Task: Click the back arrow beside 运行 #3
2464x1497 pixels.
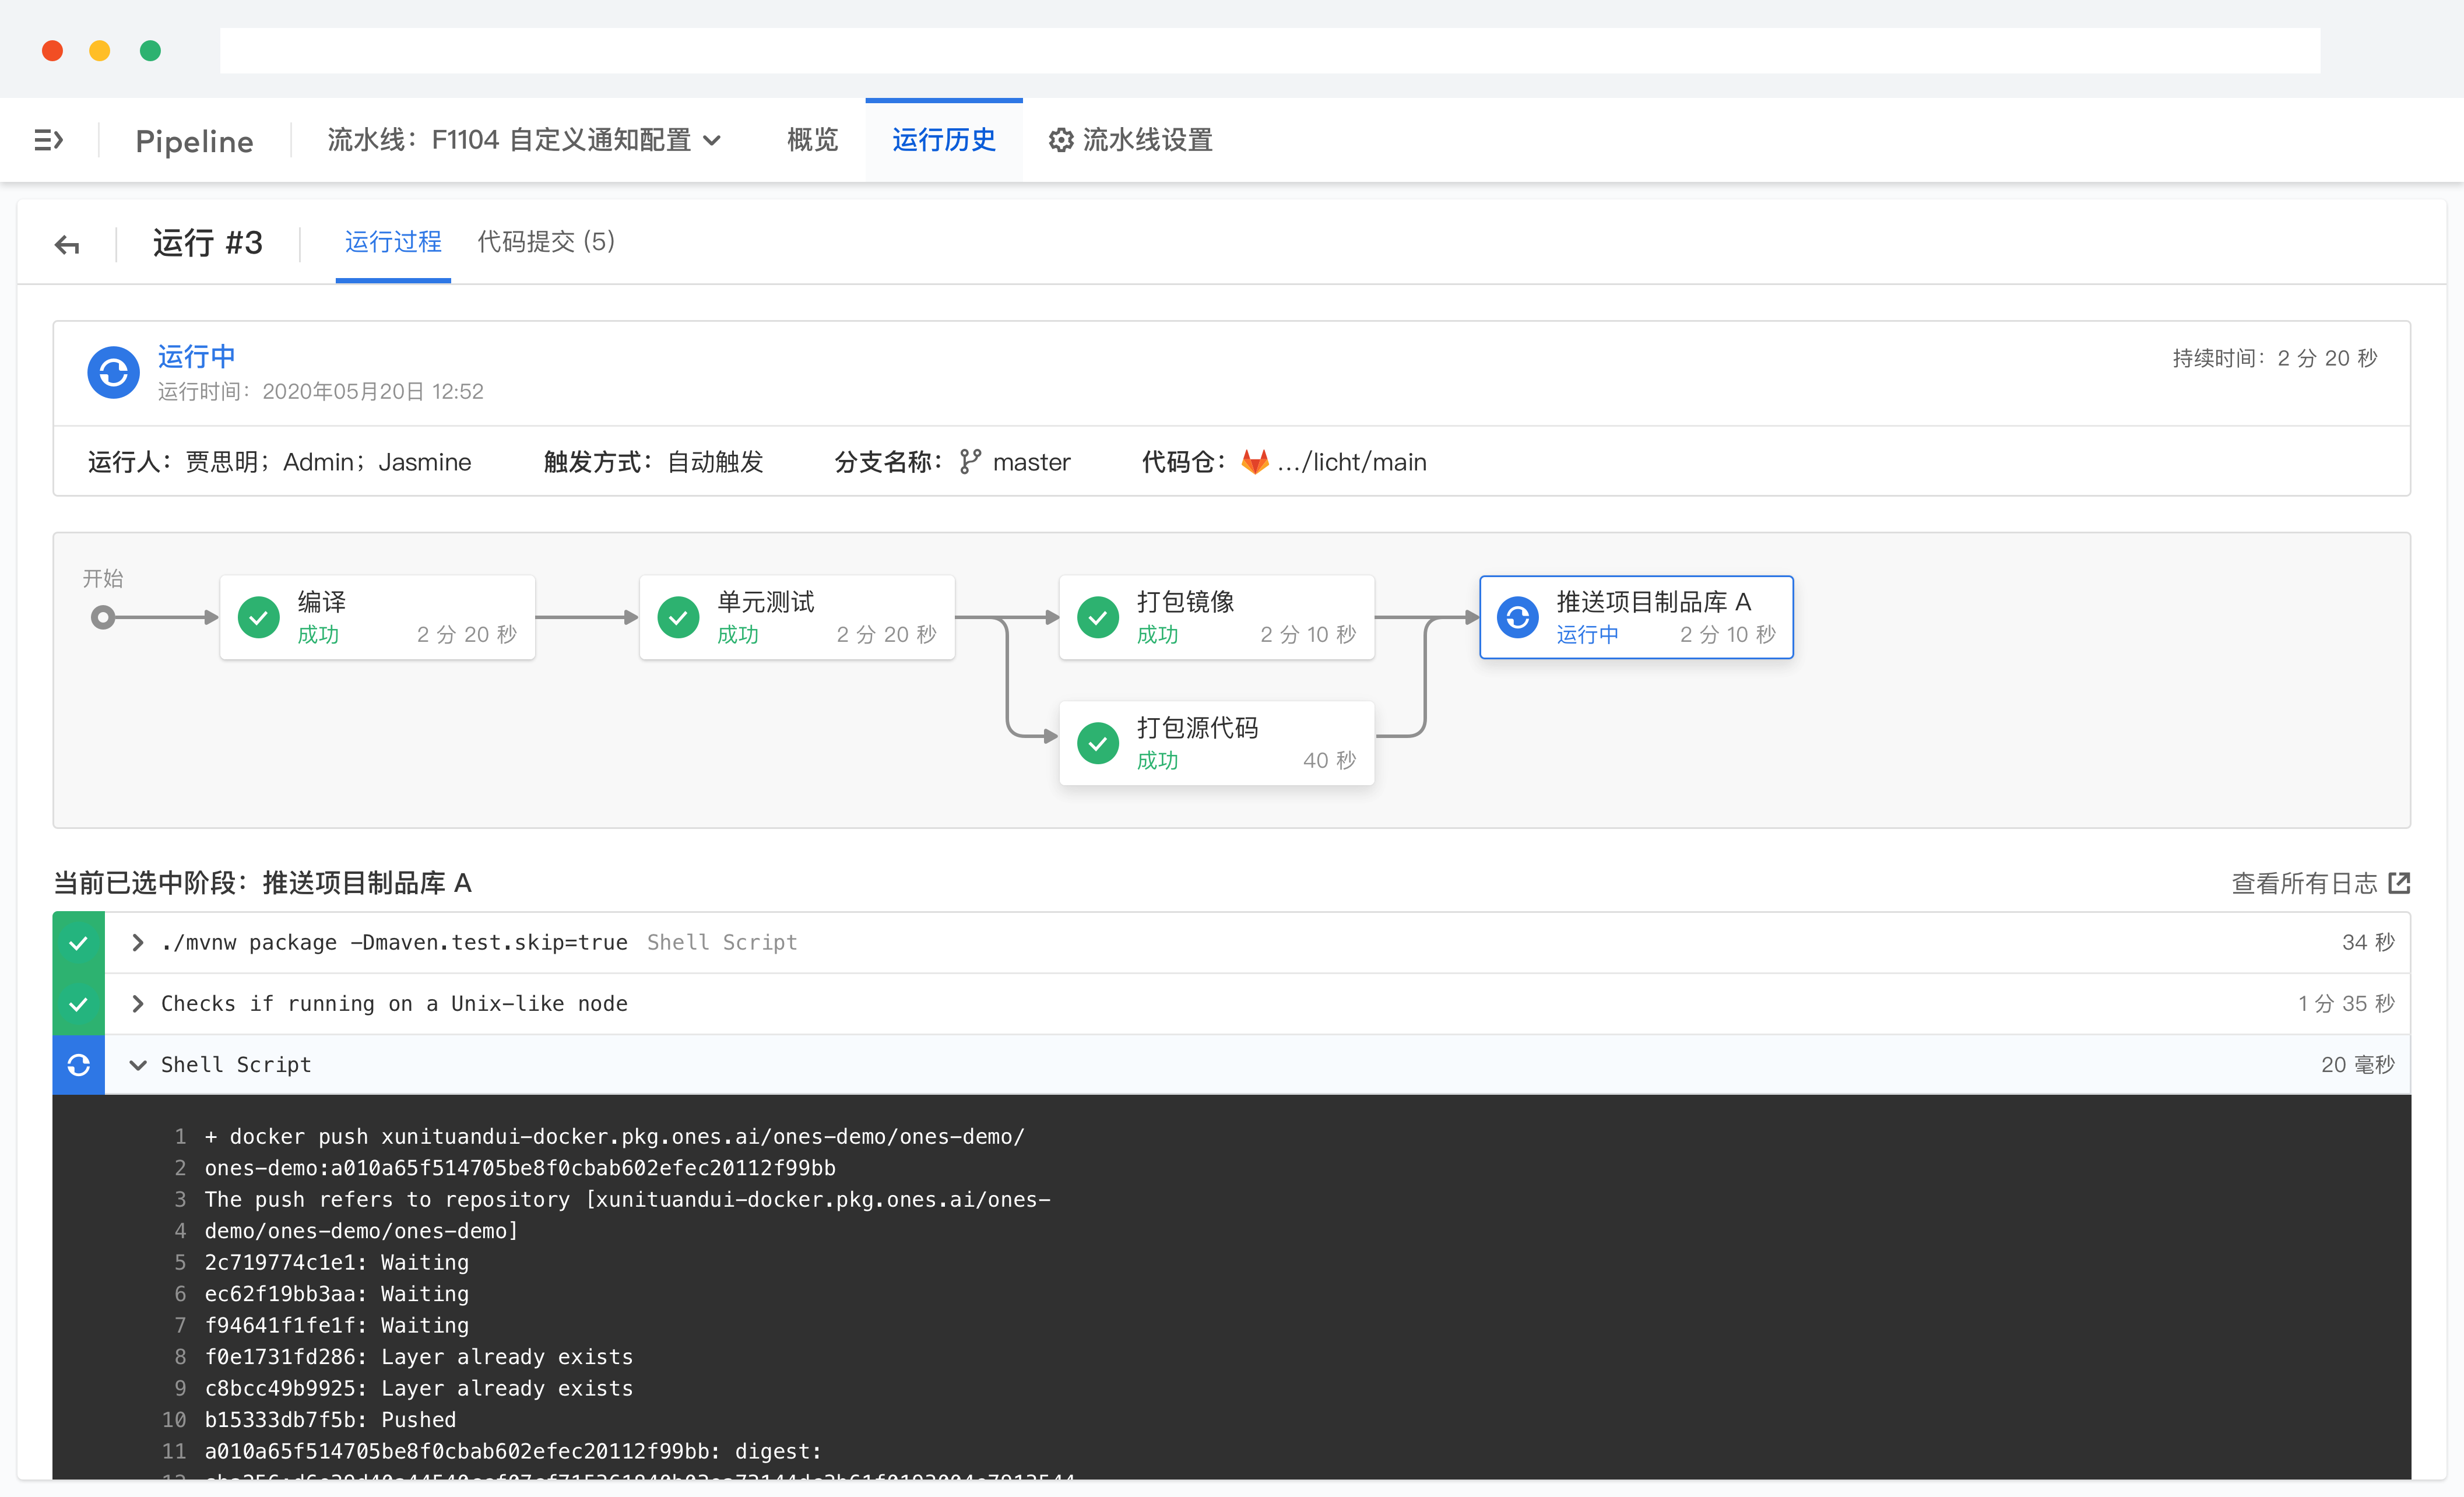Action: [66, 243]
